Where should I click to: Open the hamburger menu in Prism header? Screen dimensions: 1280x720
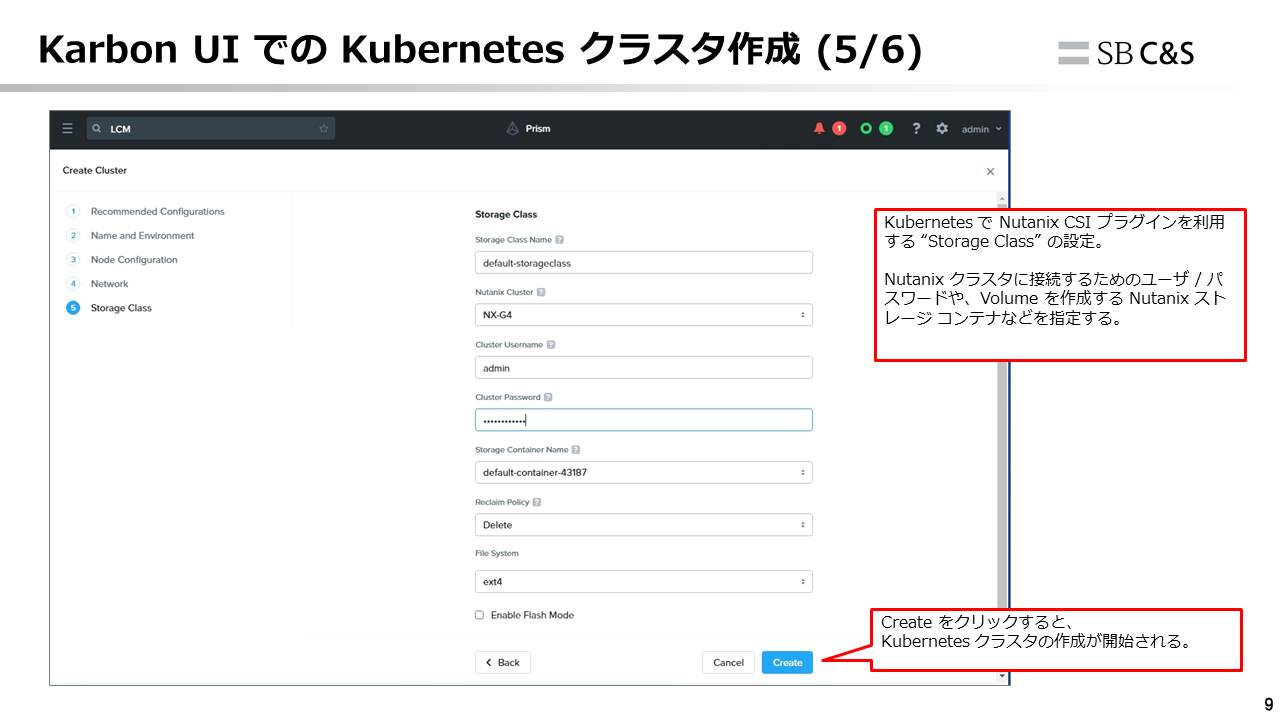[x=67, y=129]
